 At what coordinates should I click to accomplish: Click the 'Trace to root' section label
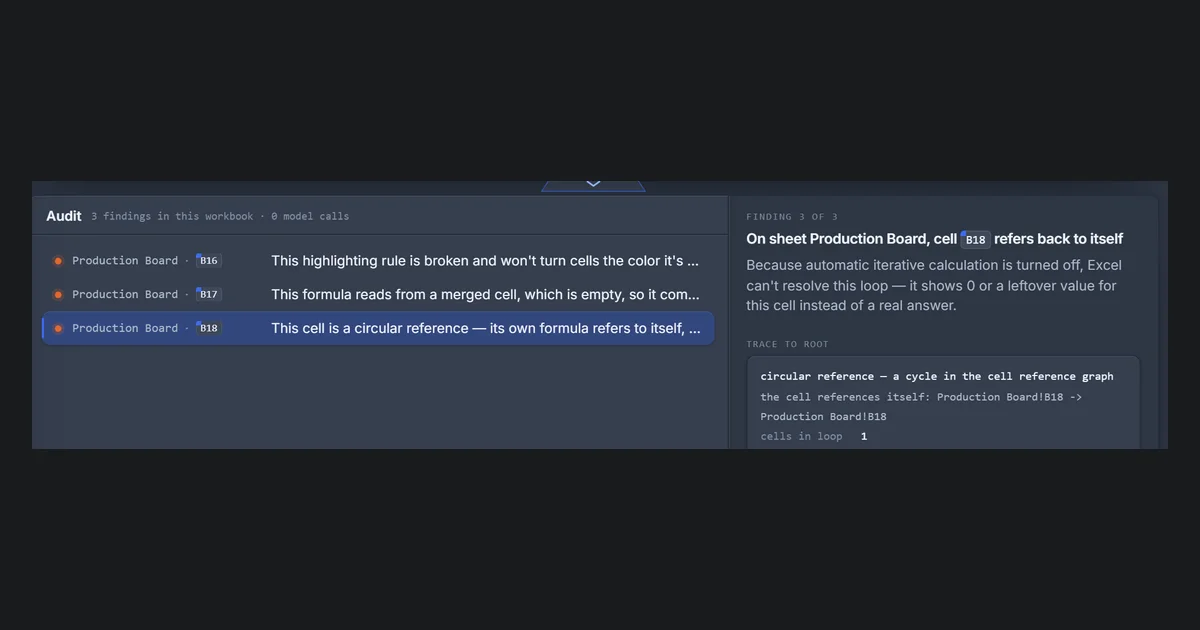787,344
